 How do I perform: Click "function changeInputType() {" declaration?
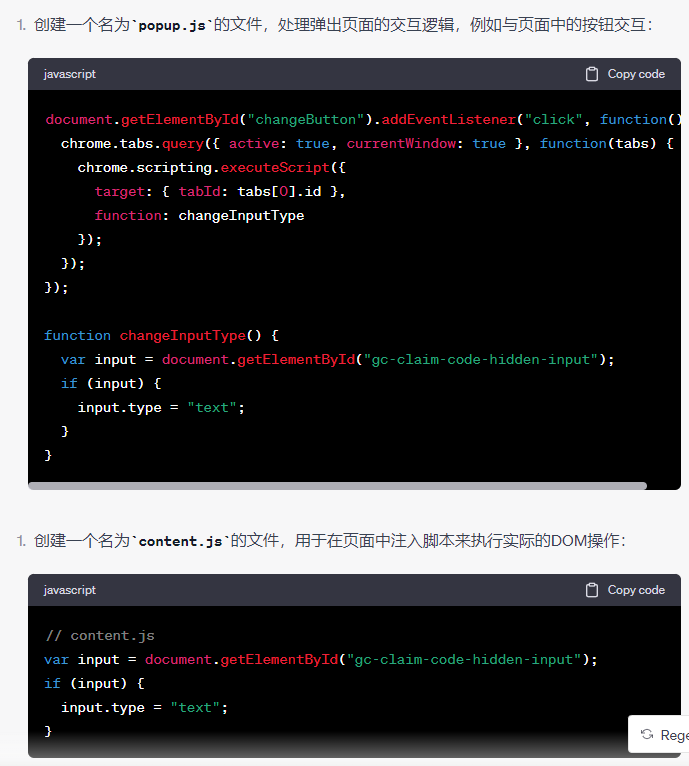pyautogui.click(x=161, y=336)
